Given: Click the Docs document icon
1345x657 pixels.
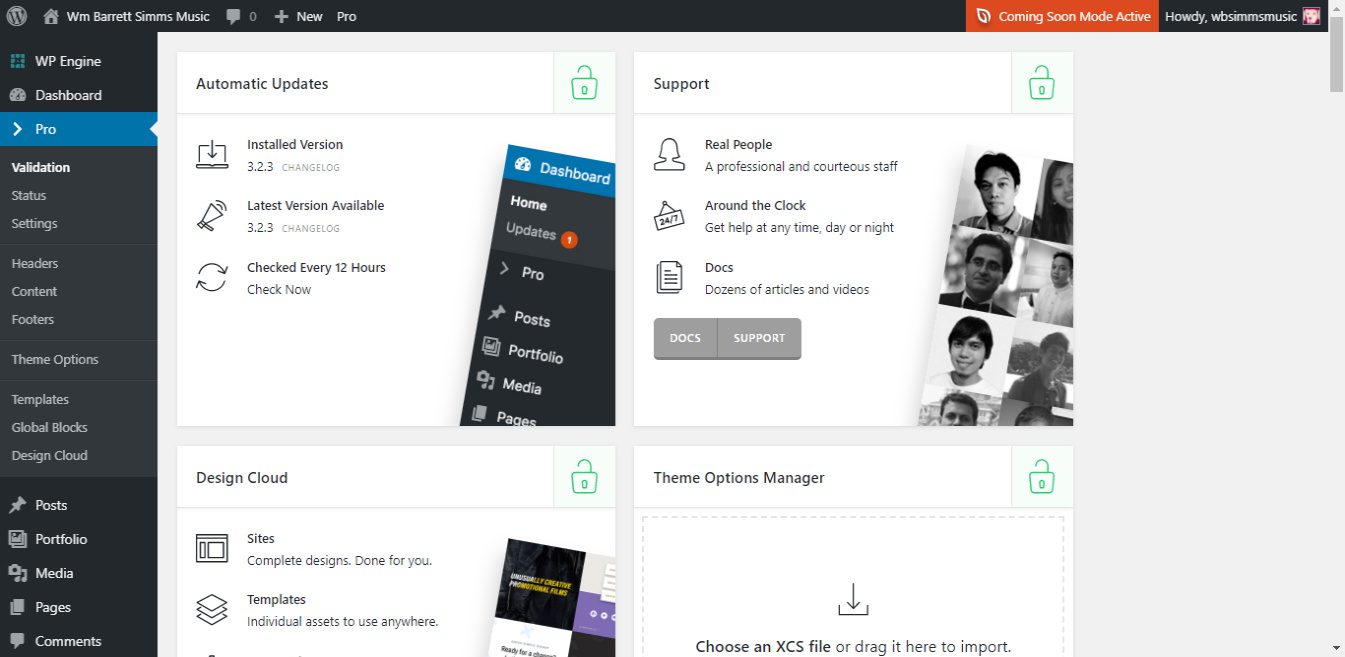Looking at the screenshot, I should pyautogui.click(x=670, y=278).
